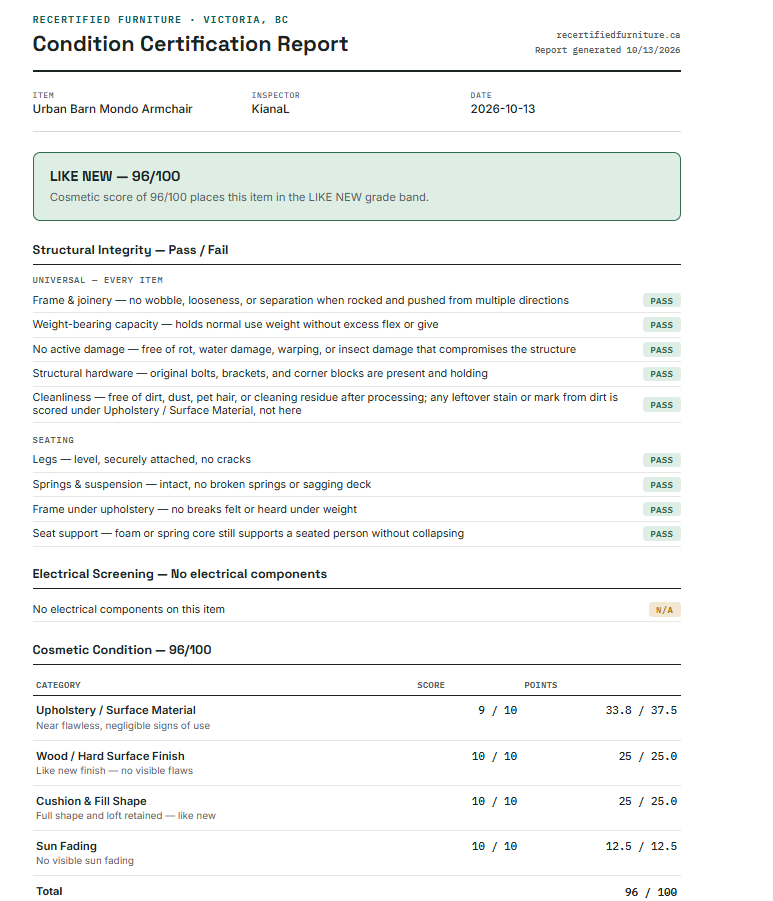Click the Upholstery / Surface Material category
Viewport: 773px width, 901px height.
coord(116,710)
